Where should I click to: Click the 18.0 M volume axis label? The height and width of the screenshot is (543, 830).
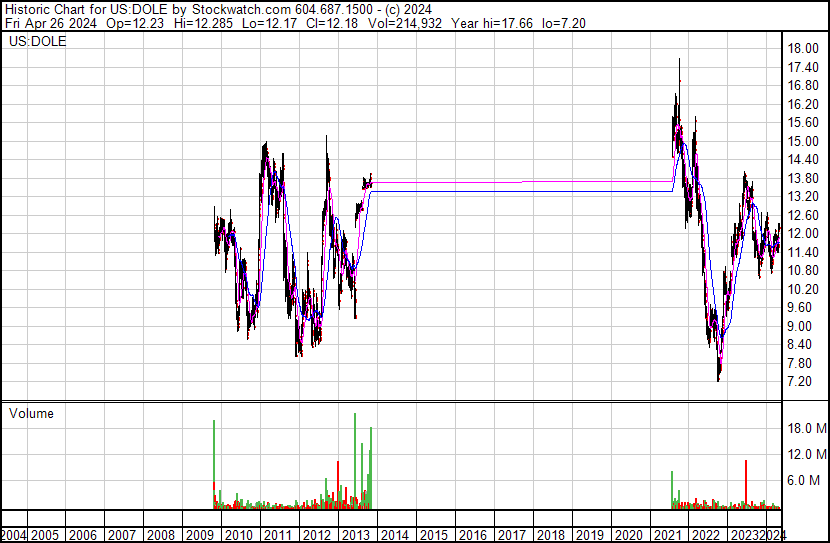click(806, 428)
